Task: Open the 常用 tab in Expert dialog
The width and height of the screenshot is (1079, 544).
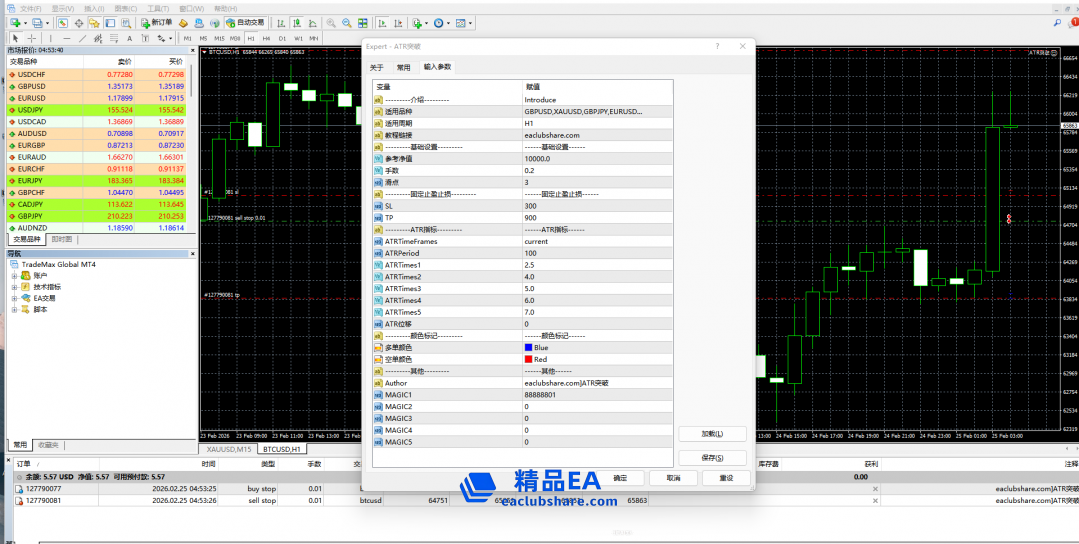Action: [x=403, y=67]
